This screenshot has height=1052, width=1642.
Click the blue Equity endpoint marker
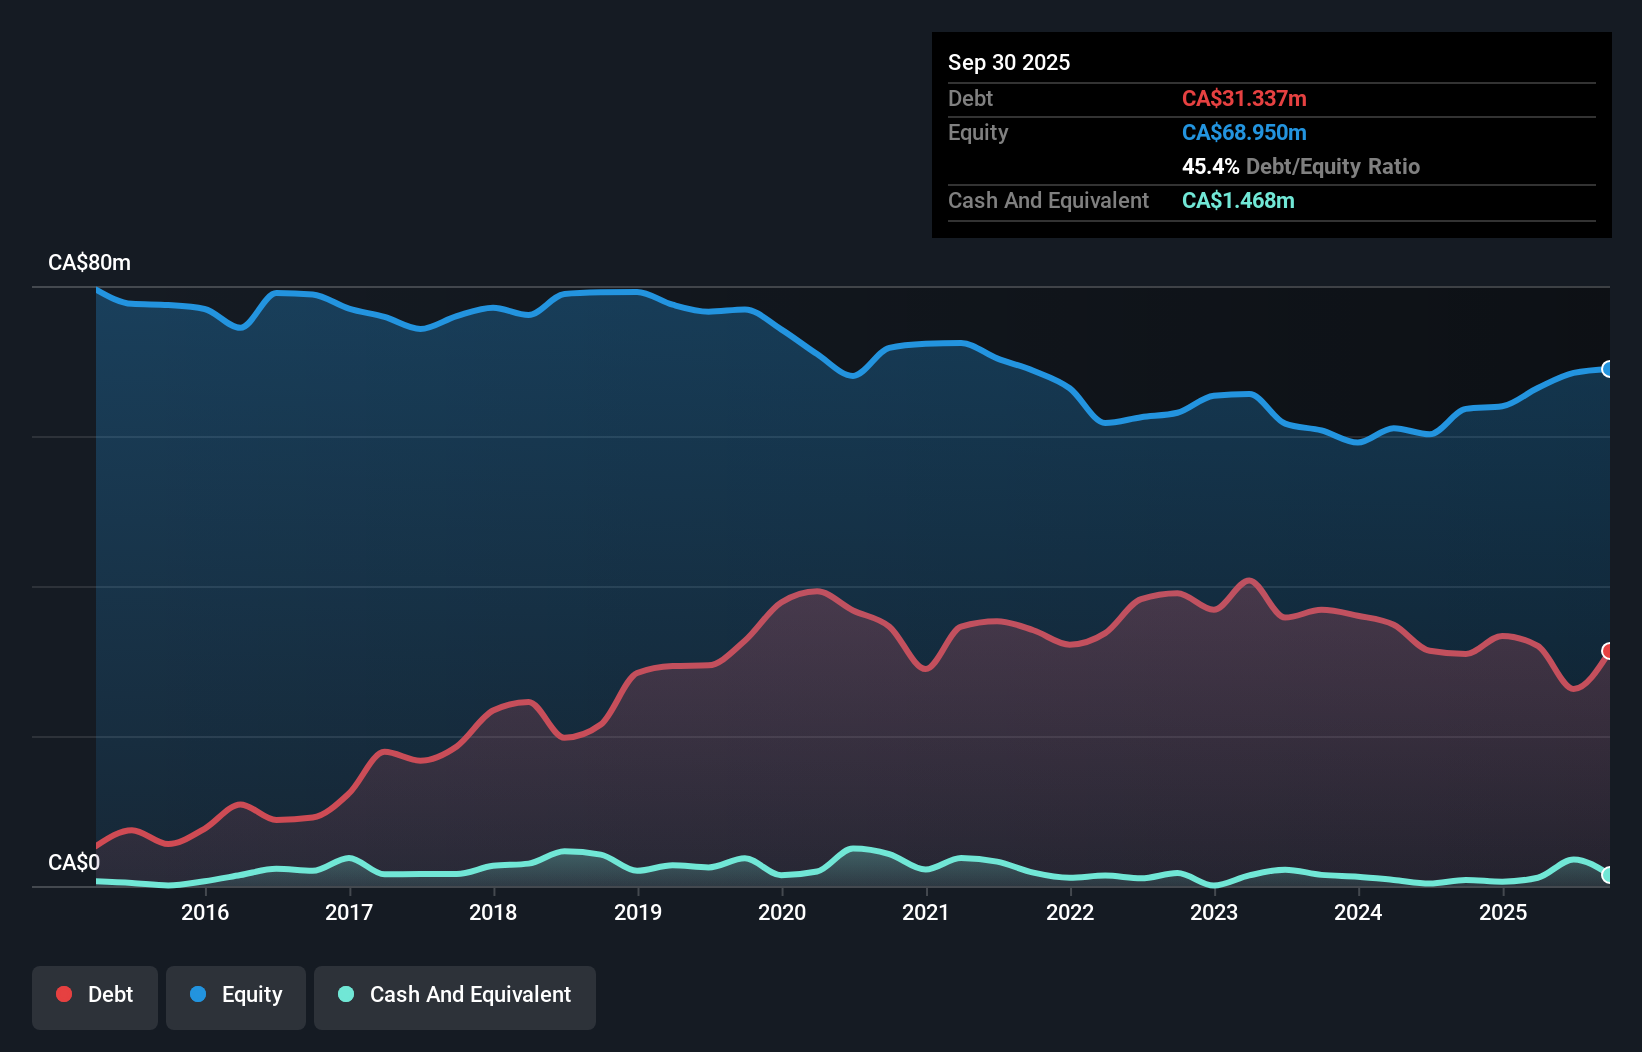point(1608,369)
